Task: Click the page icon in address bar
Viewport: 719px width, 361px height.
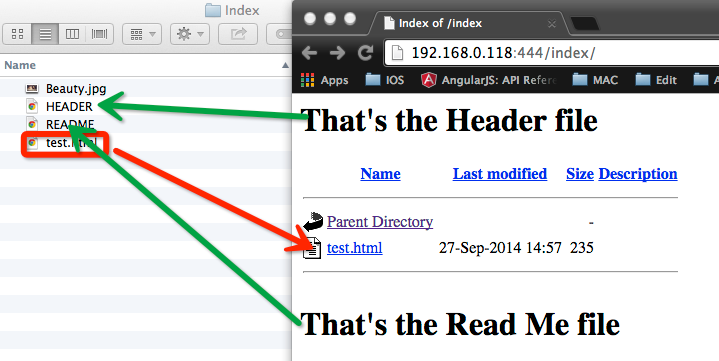Action: click(x=397, y=53)
